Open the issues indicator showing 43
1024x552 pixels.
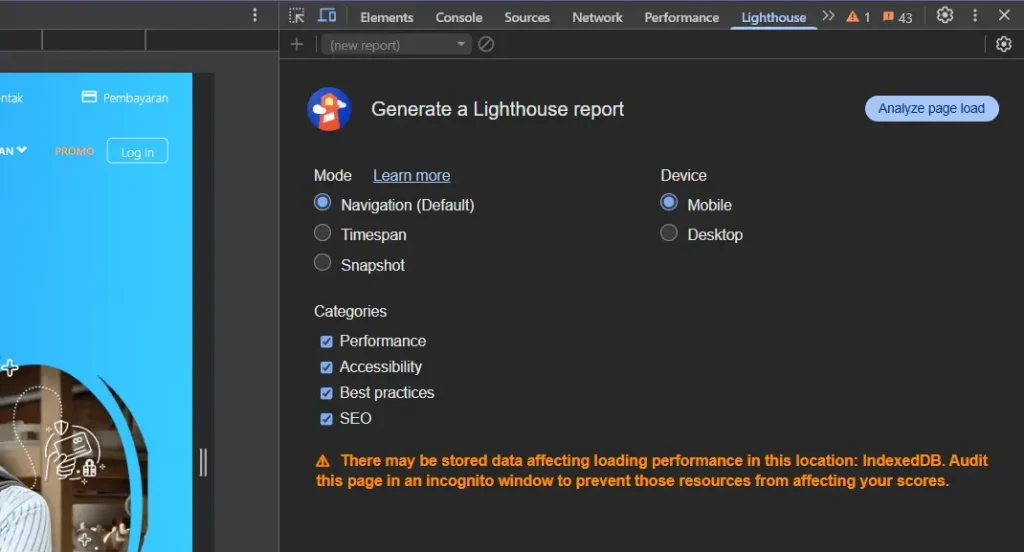(x=898, y=17)
